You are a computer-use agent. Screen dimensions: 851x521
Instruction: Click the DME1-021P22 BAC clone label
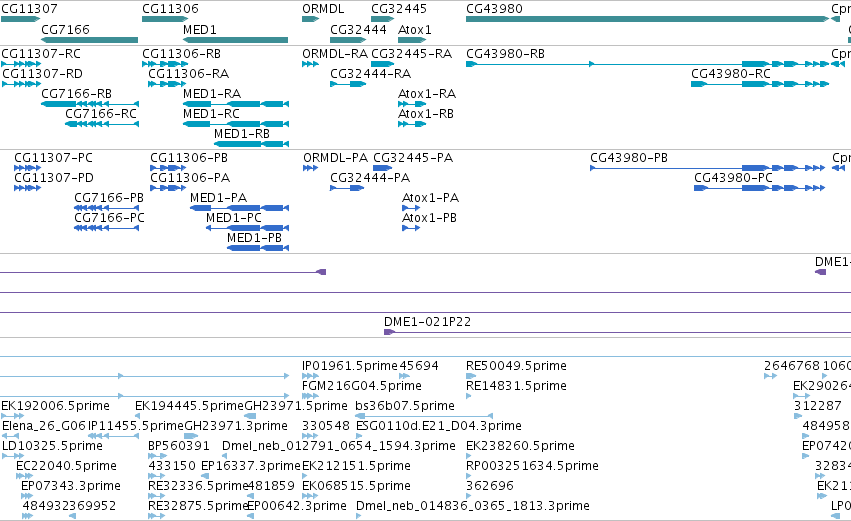pos(427,322)
